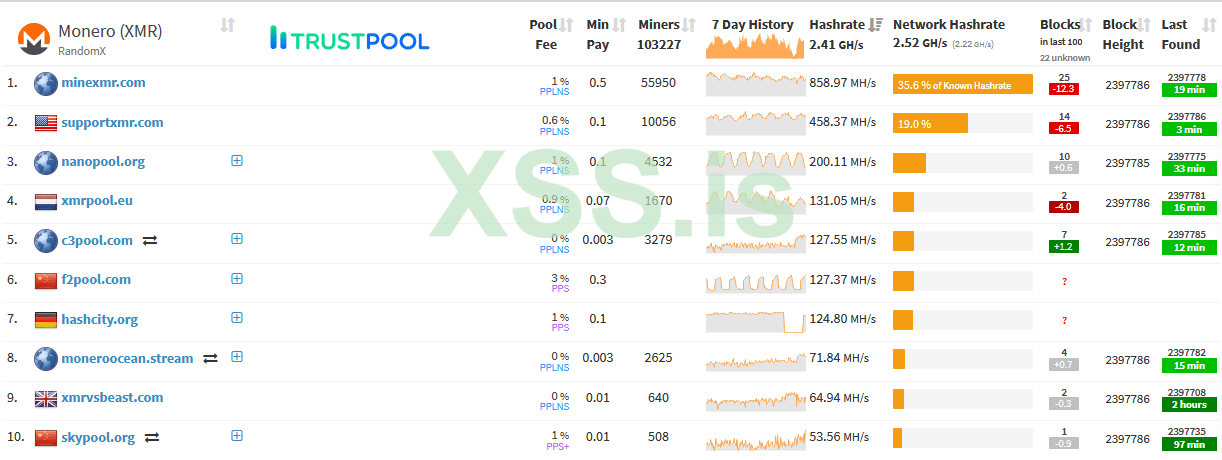Sort by Min Pay arrows

(x=619, y=25)
